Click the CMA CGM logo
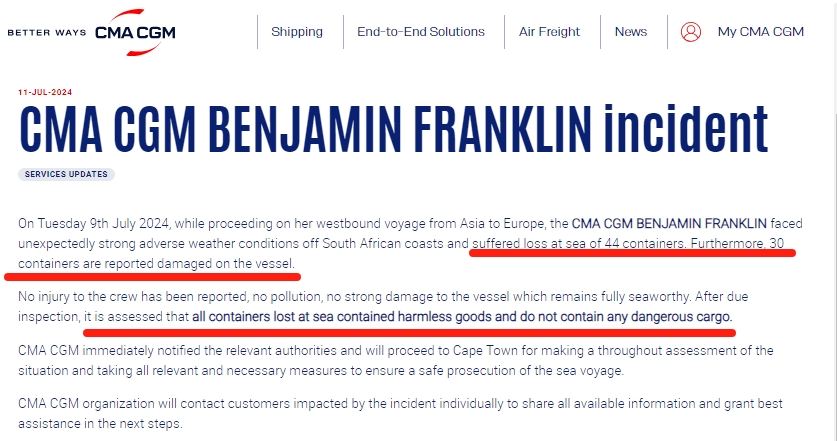The image size is (837, 441). pos(135,33)
